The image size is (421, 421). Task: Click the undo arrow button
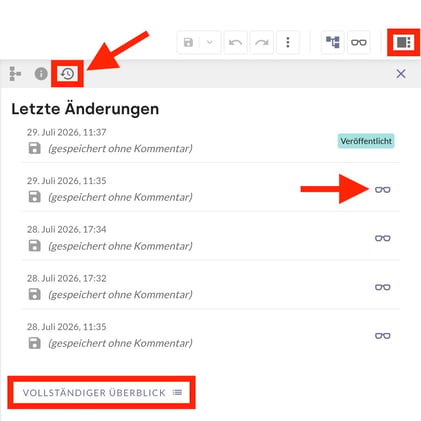click(x=236, y=42)
